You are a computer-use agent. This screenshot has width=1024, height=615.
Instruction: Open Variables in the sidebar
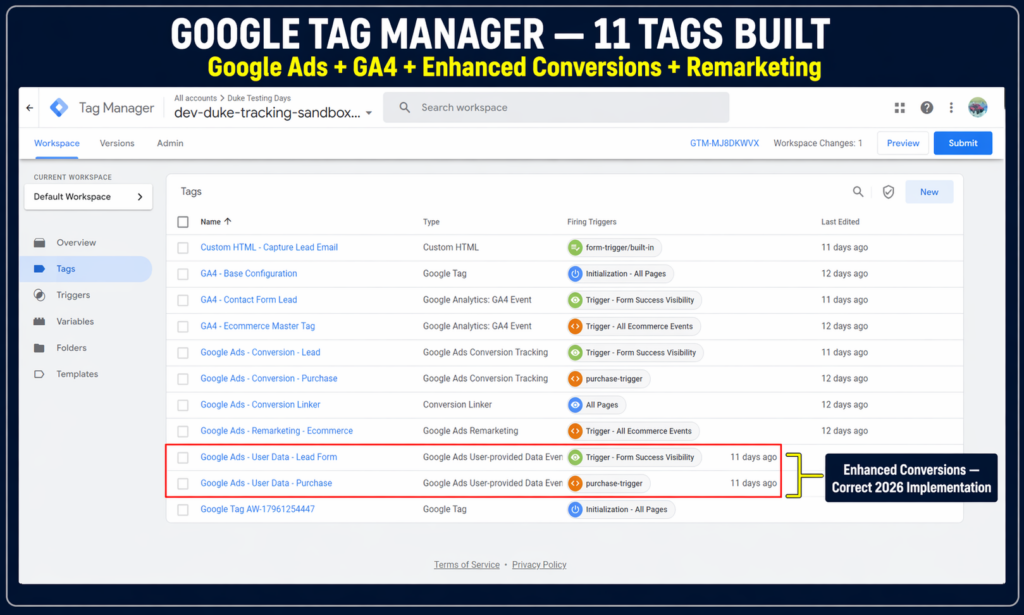click(75, 321)
